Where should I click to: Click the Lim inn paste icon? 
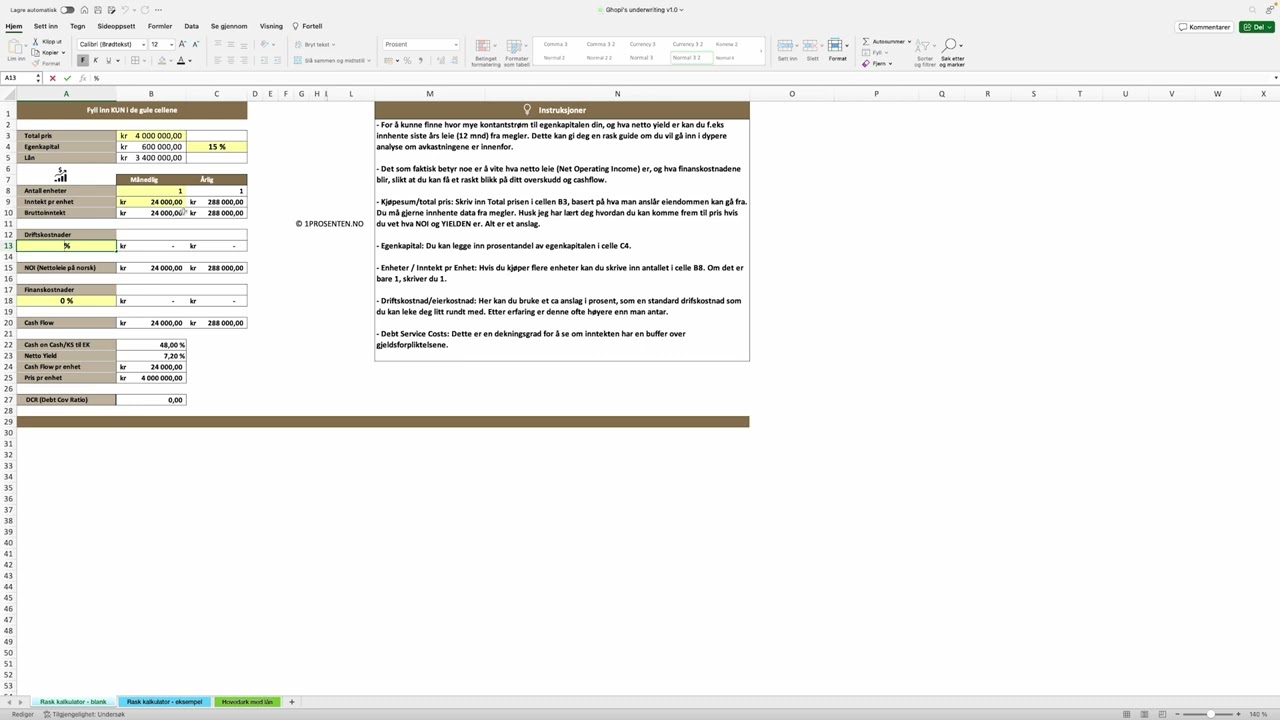16,47
